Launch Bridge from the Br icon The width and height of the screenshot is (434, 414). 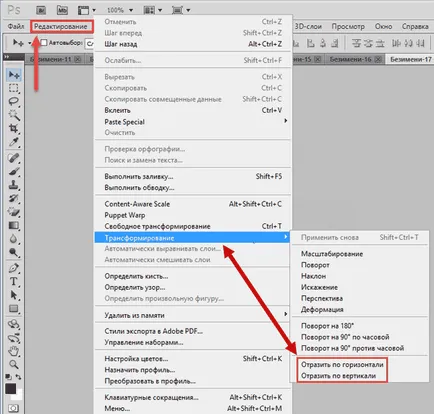41,10
